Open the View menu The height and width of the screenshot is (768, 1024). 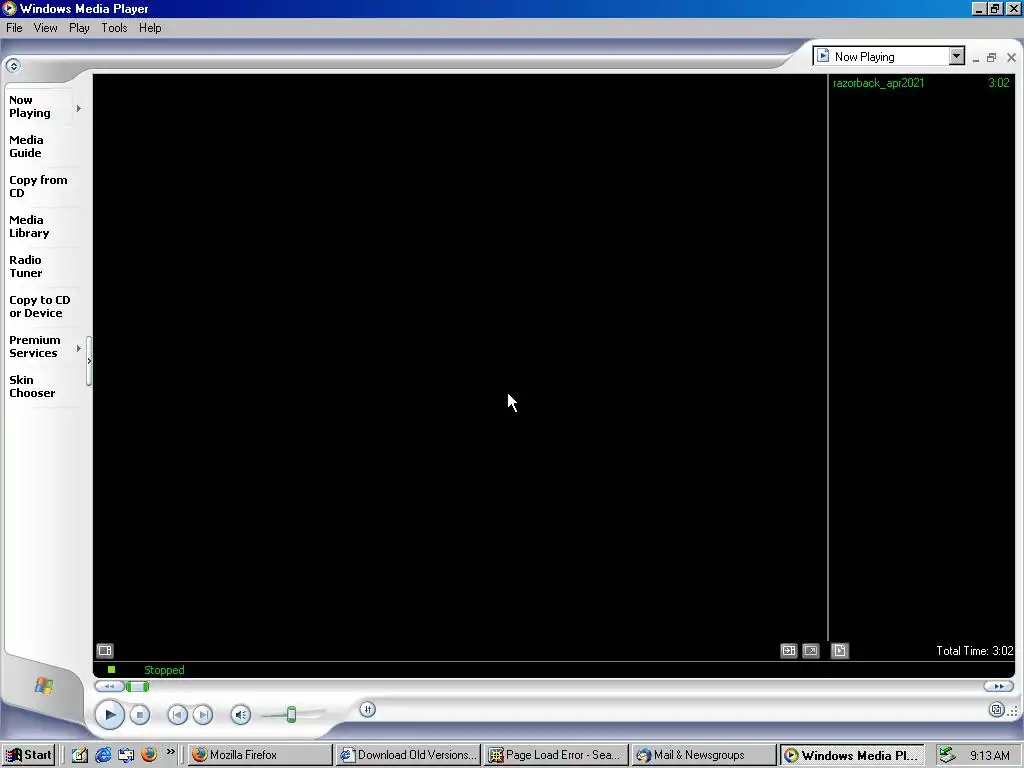46,28
